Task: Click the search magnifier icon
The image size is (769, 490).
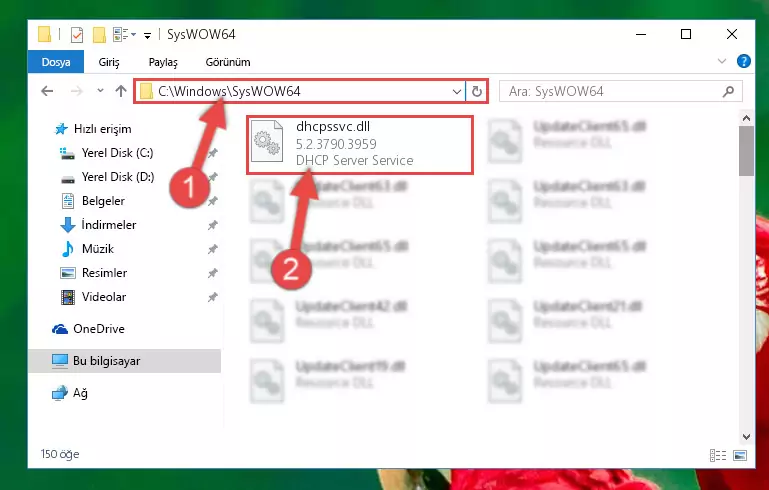Action: click(729, 91)
